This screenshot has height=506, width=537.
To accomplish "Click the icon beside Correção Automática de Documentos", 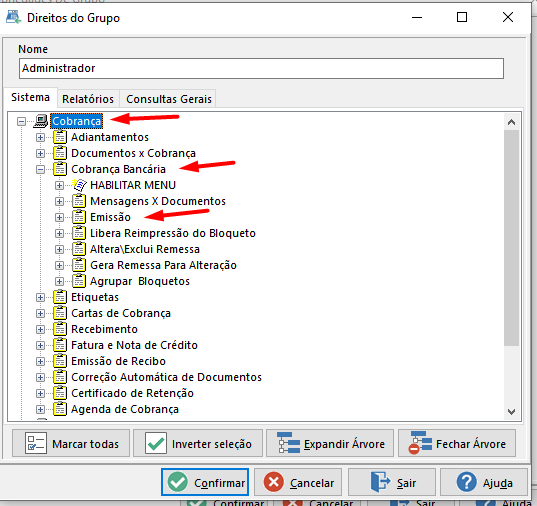I will coord(60,377).
